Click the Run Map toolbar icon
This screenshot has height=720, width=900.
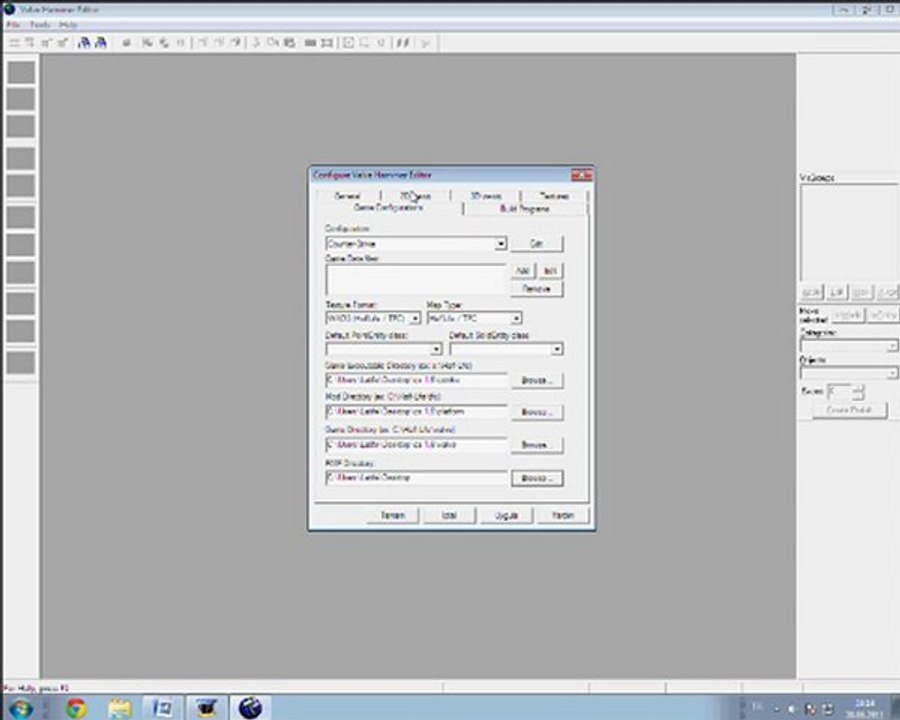coord(425,42)
